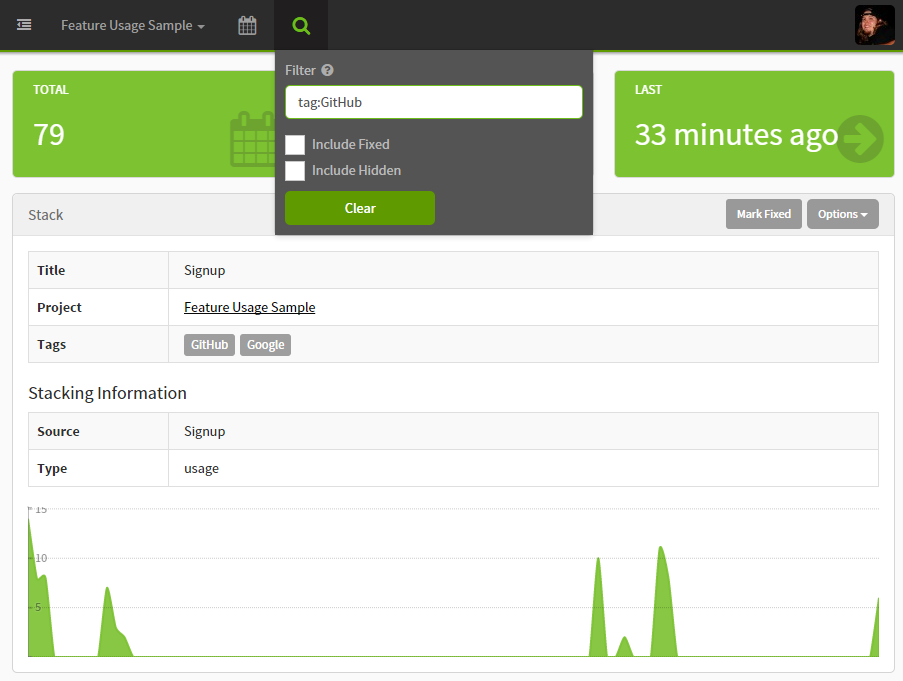
Task: Open the date range calendar picker
Action: [247, 25]
